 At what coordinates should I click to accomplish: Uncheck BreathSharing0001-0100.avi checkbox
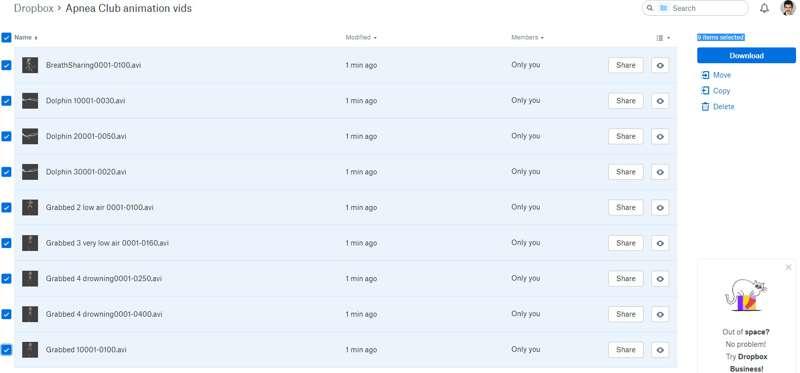[x=6, y=65]
